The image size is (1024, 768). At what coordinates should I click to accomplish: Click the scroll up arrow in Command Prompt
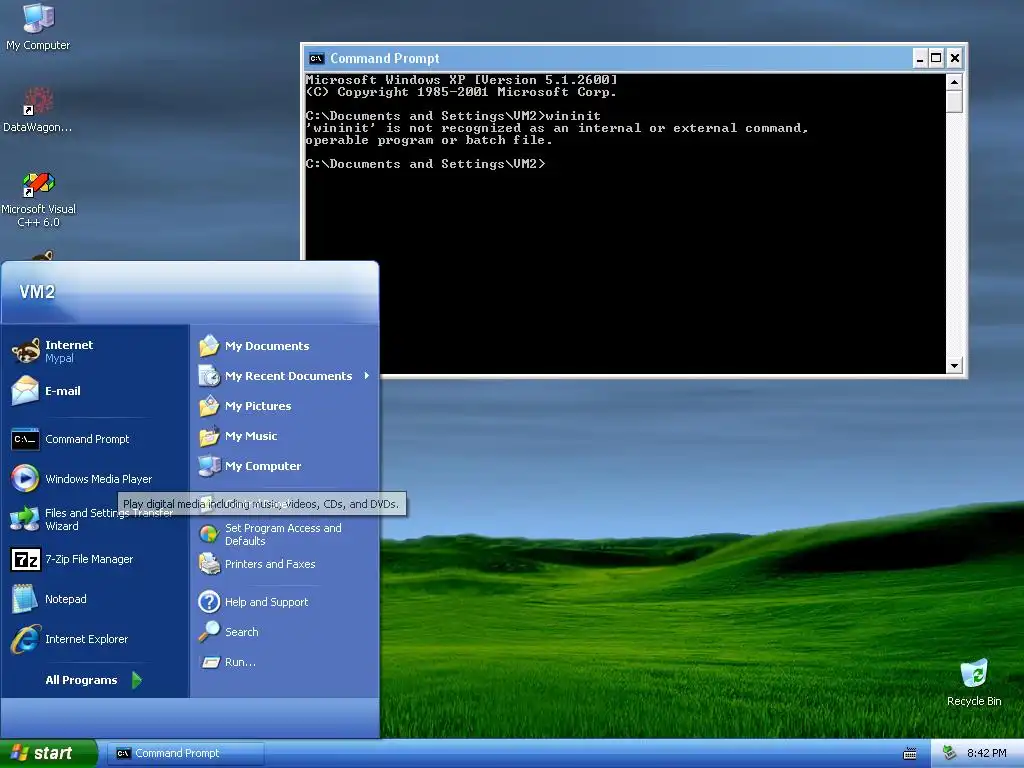pyautogui.click(x=954, y=82)
